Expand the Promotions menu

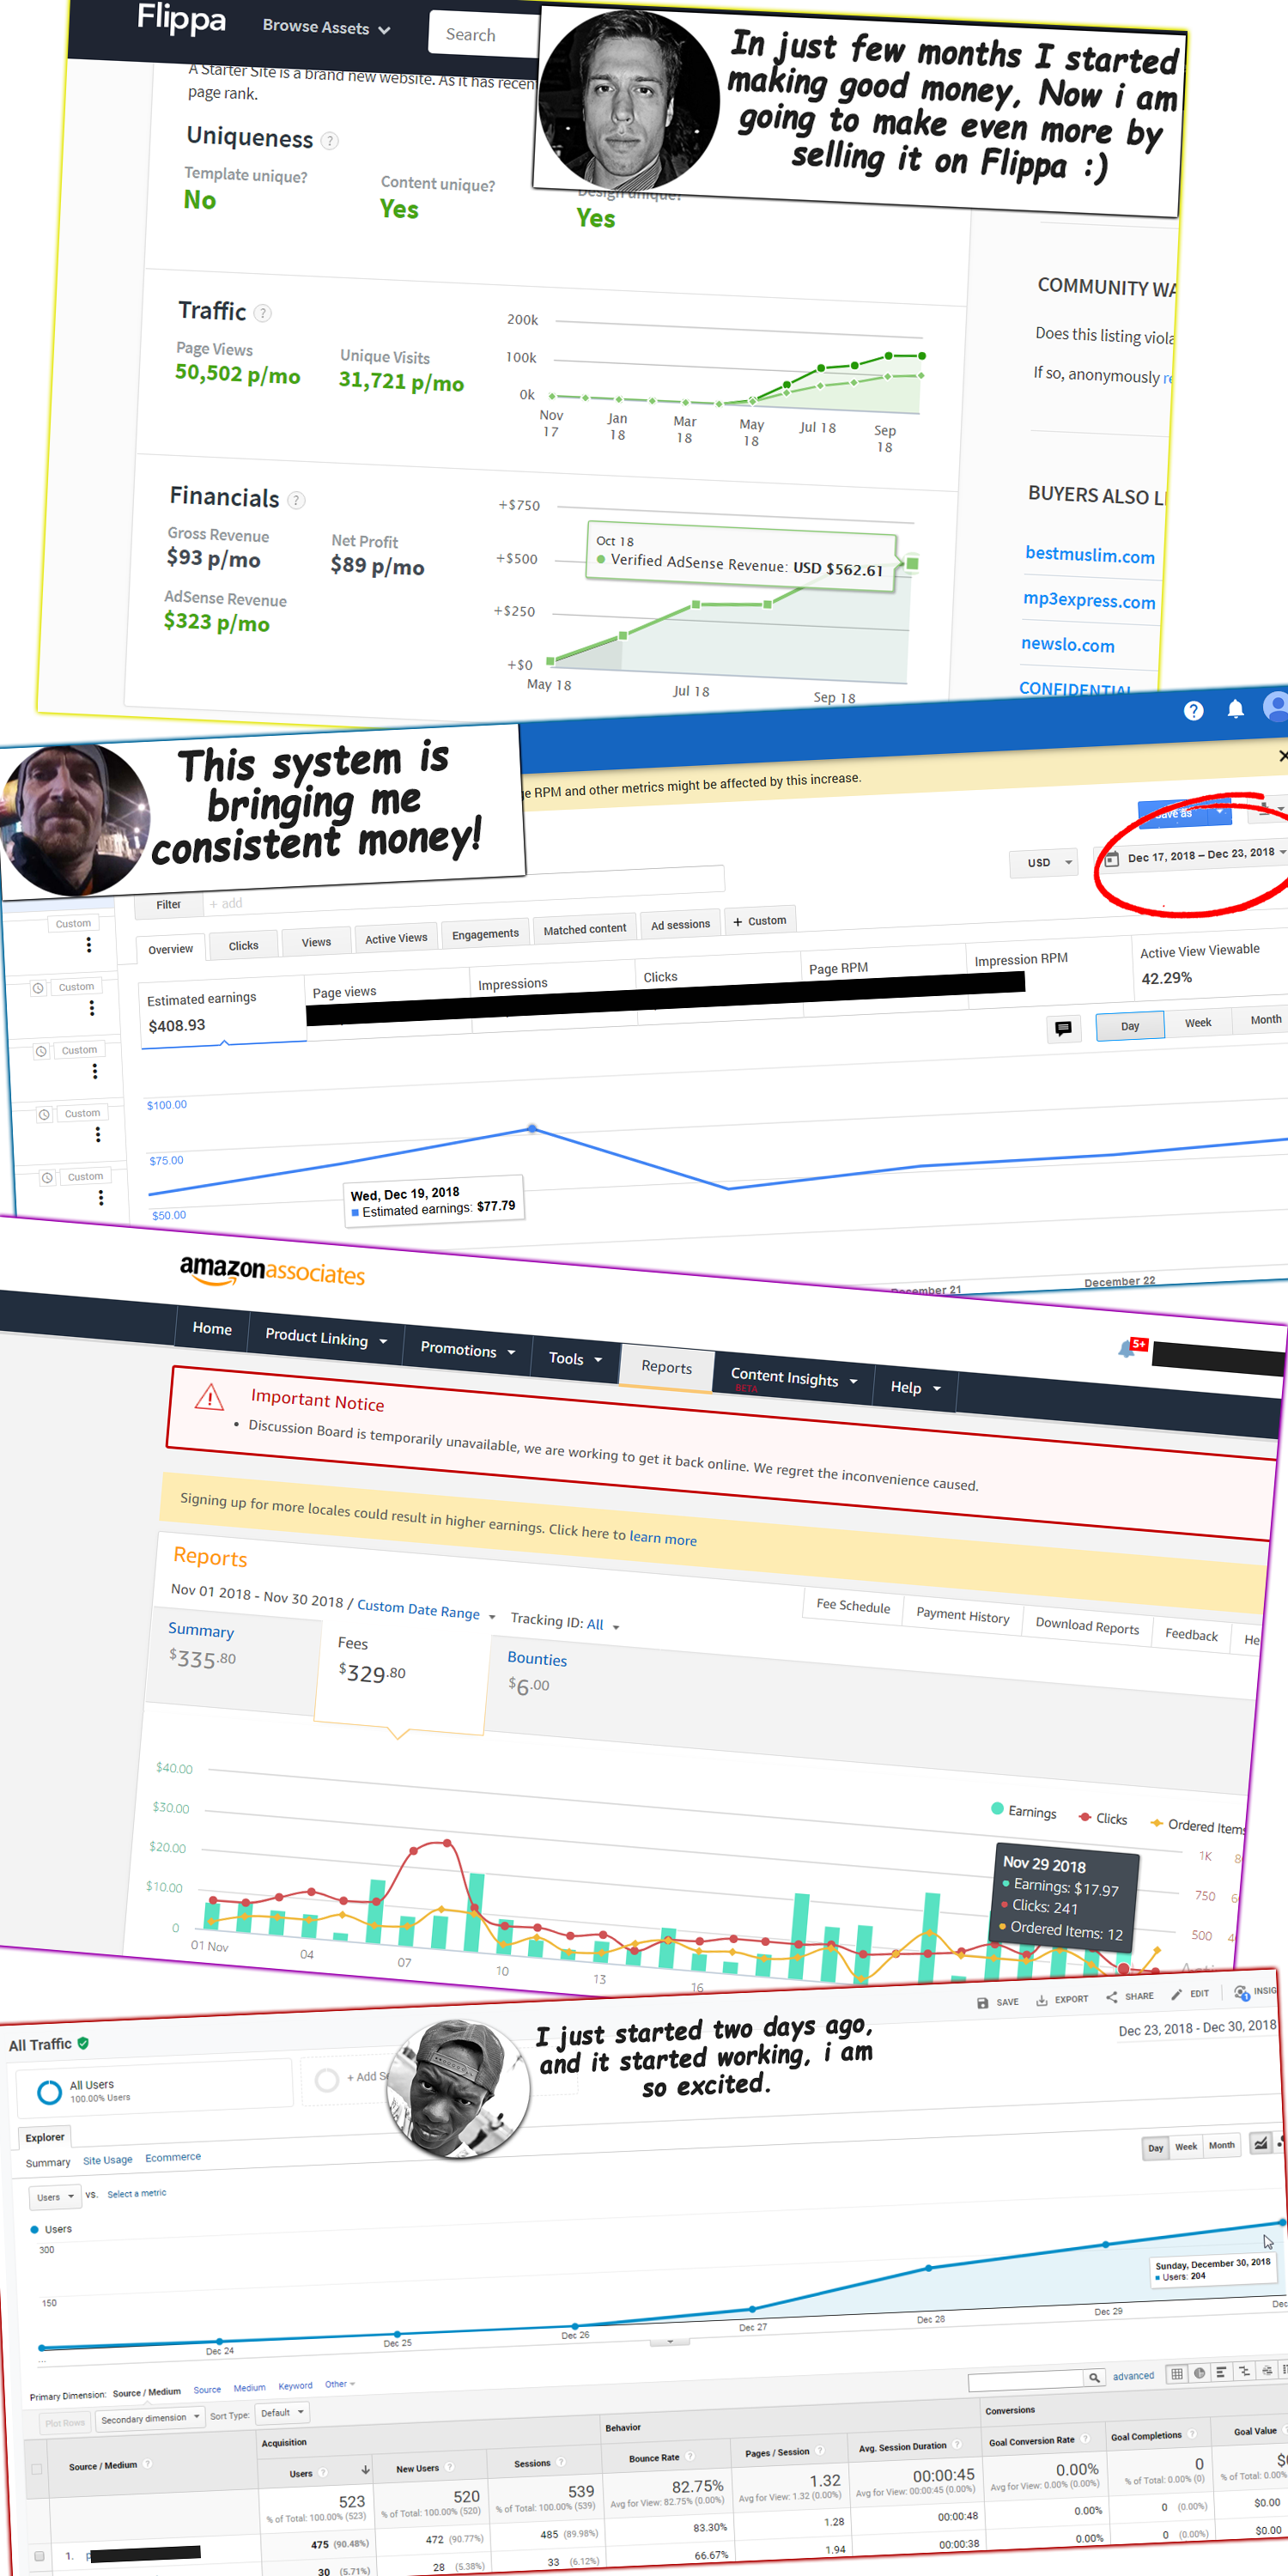coord(467,1349)
